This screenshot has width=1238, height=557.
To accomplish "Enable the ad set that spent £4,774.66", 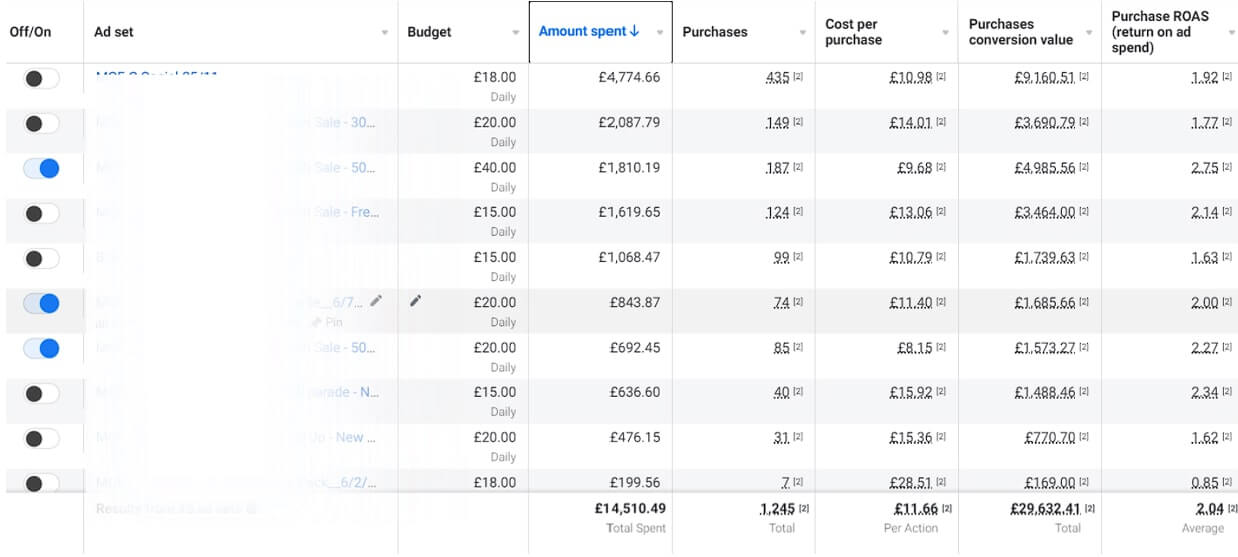I will pos(41,78).
